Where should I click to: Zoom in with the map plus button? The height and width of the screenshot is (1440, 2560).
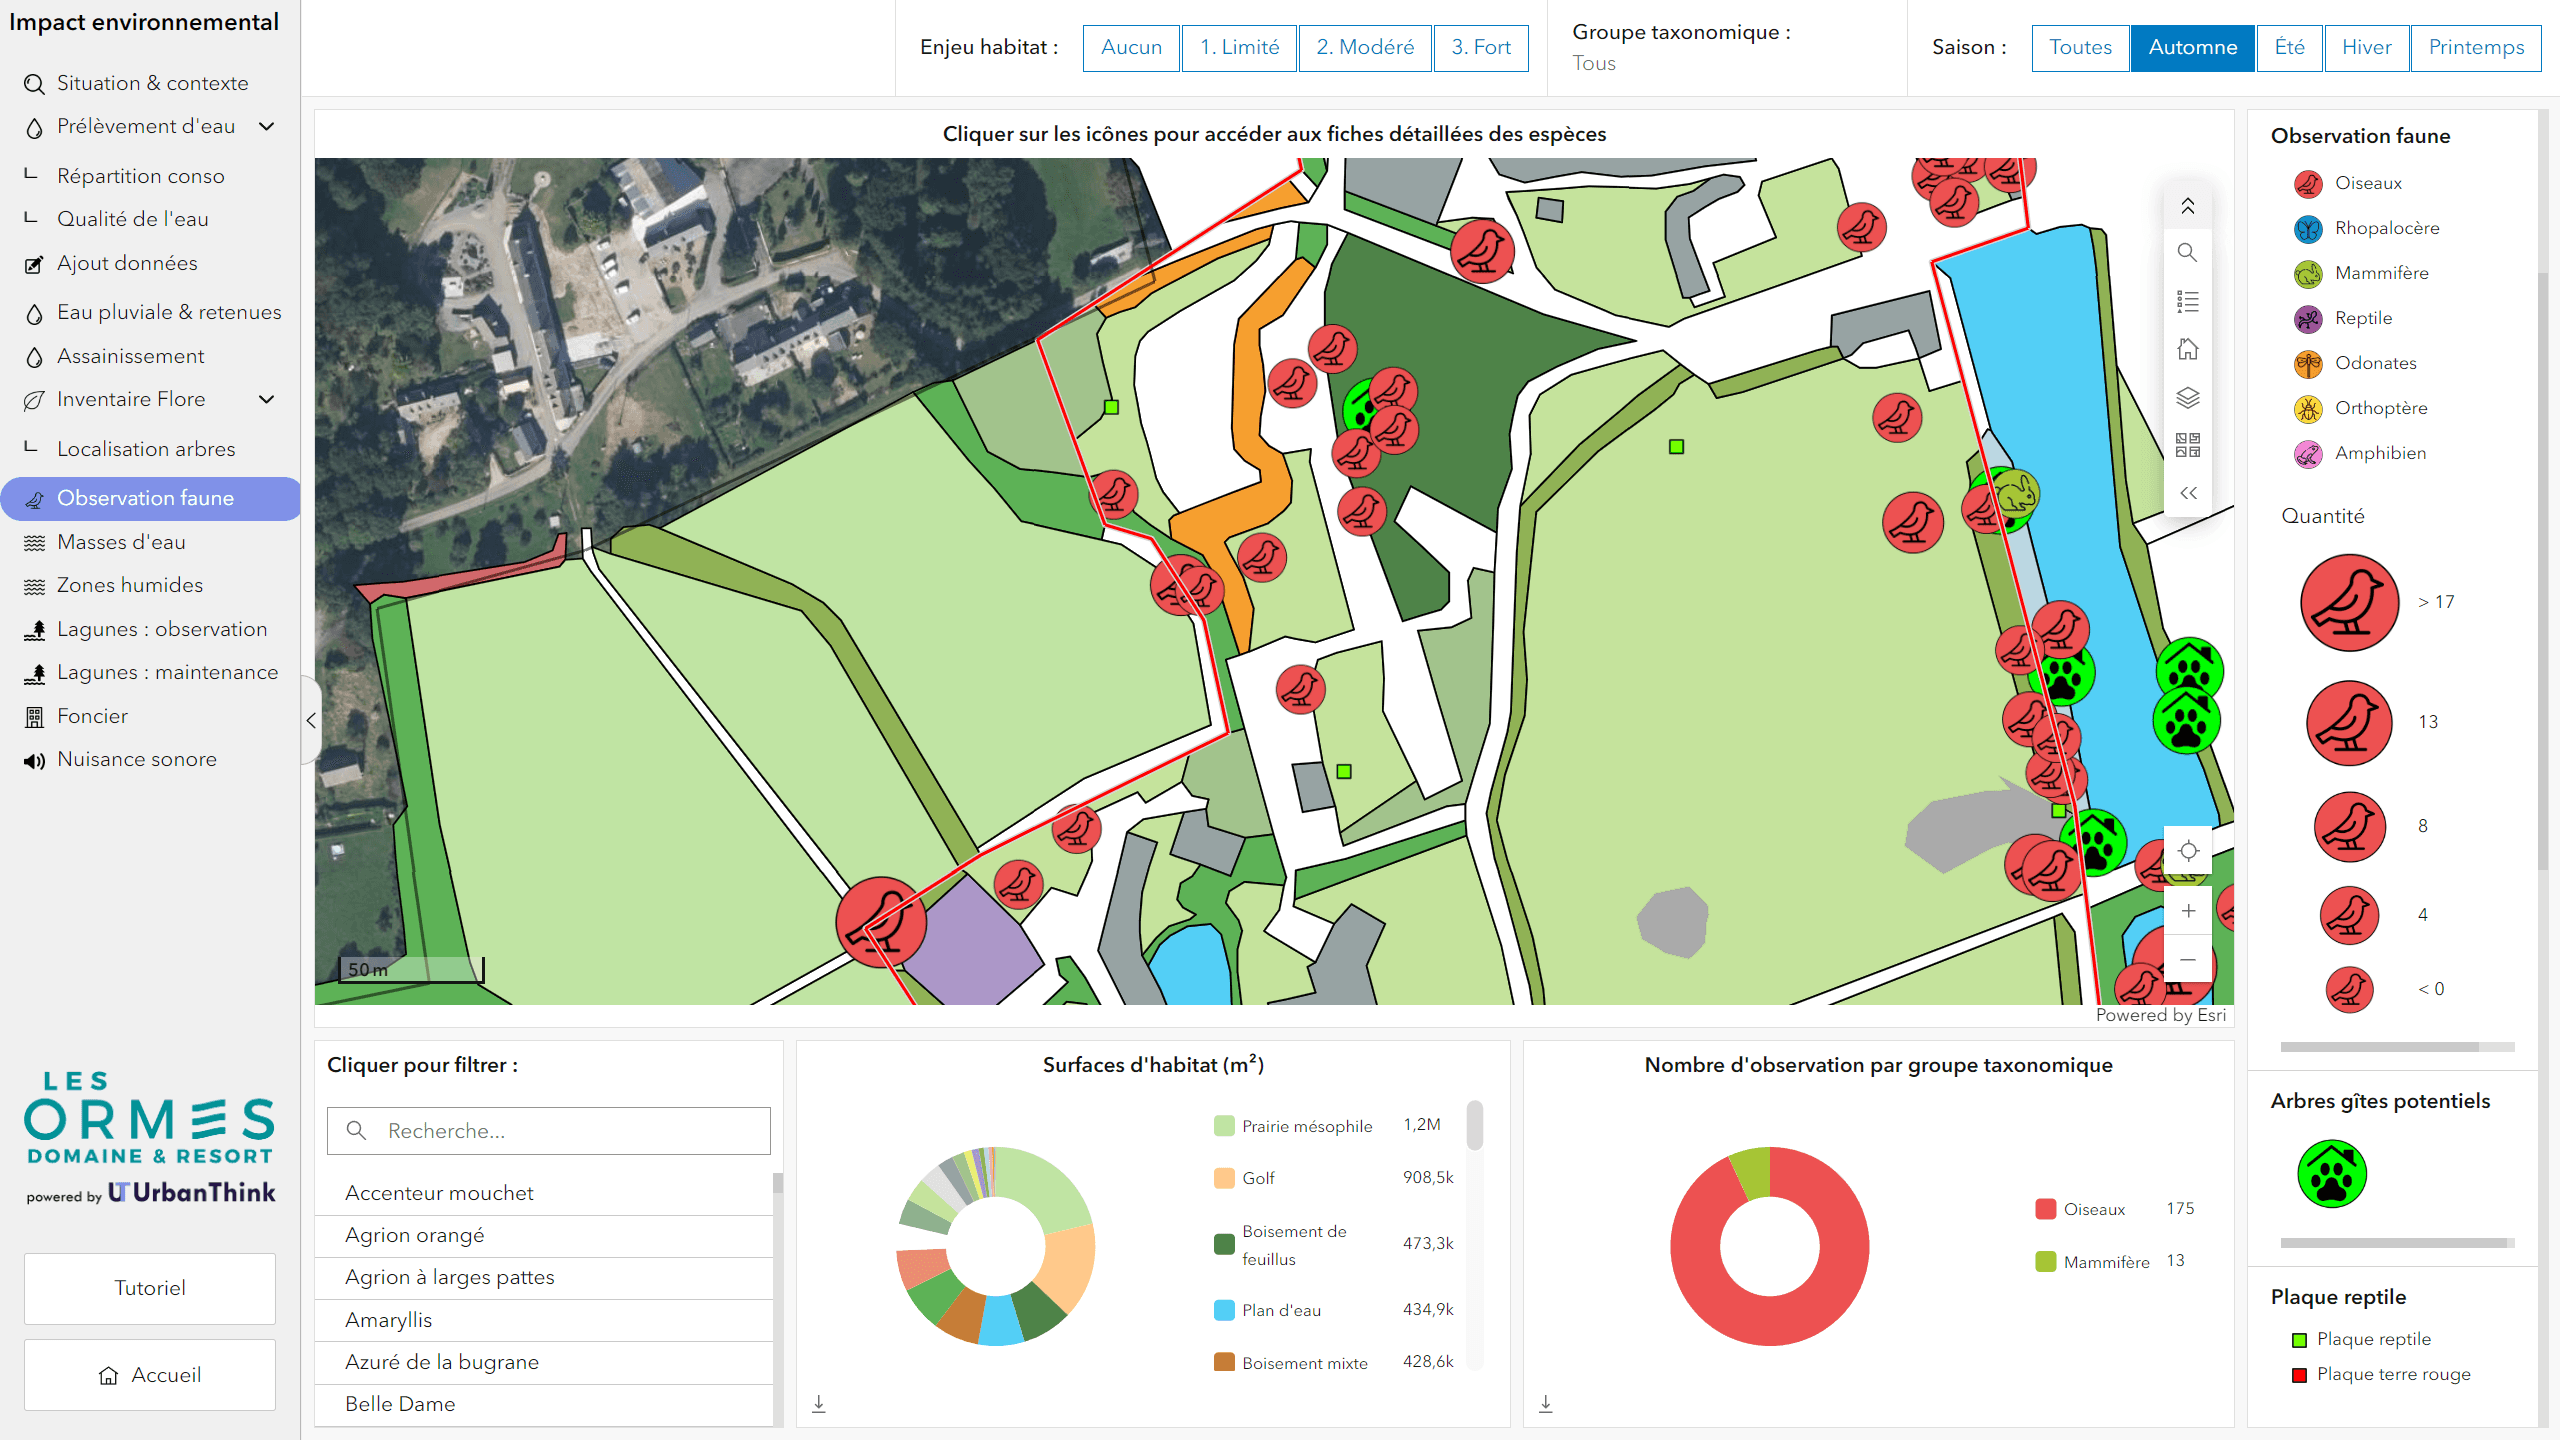2188,911
